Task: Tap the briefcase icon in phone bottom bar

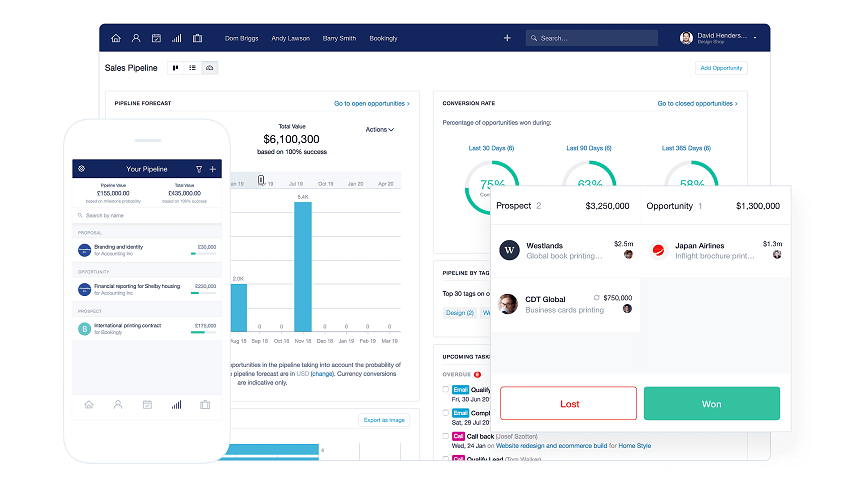Action: (x=205, y=405)
